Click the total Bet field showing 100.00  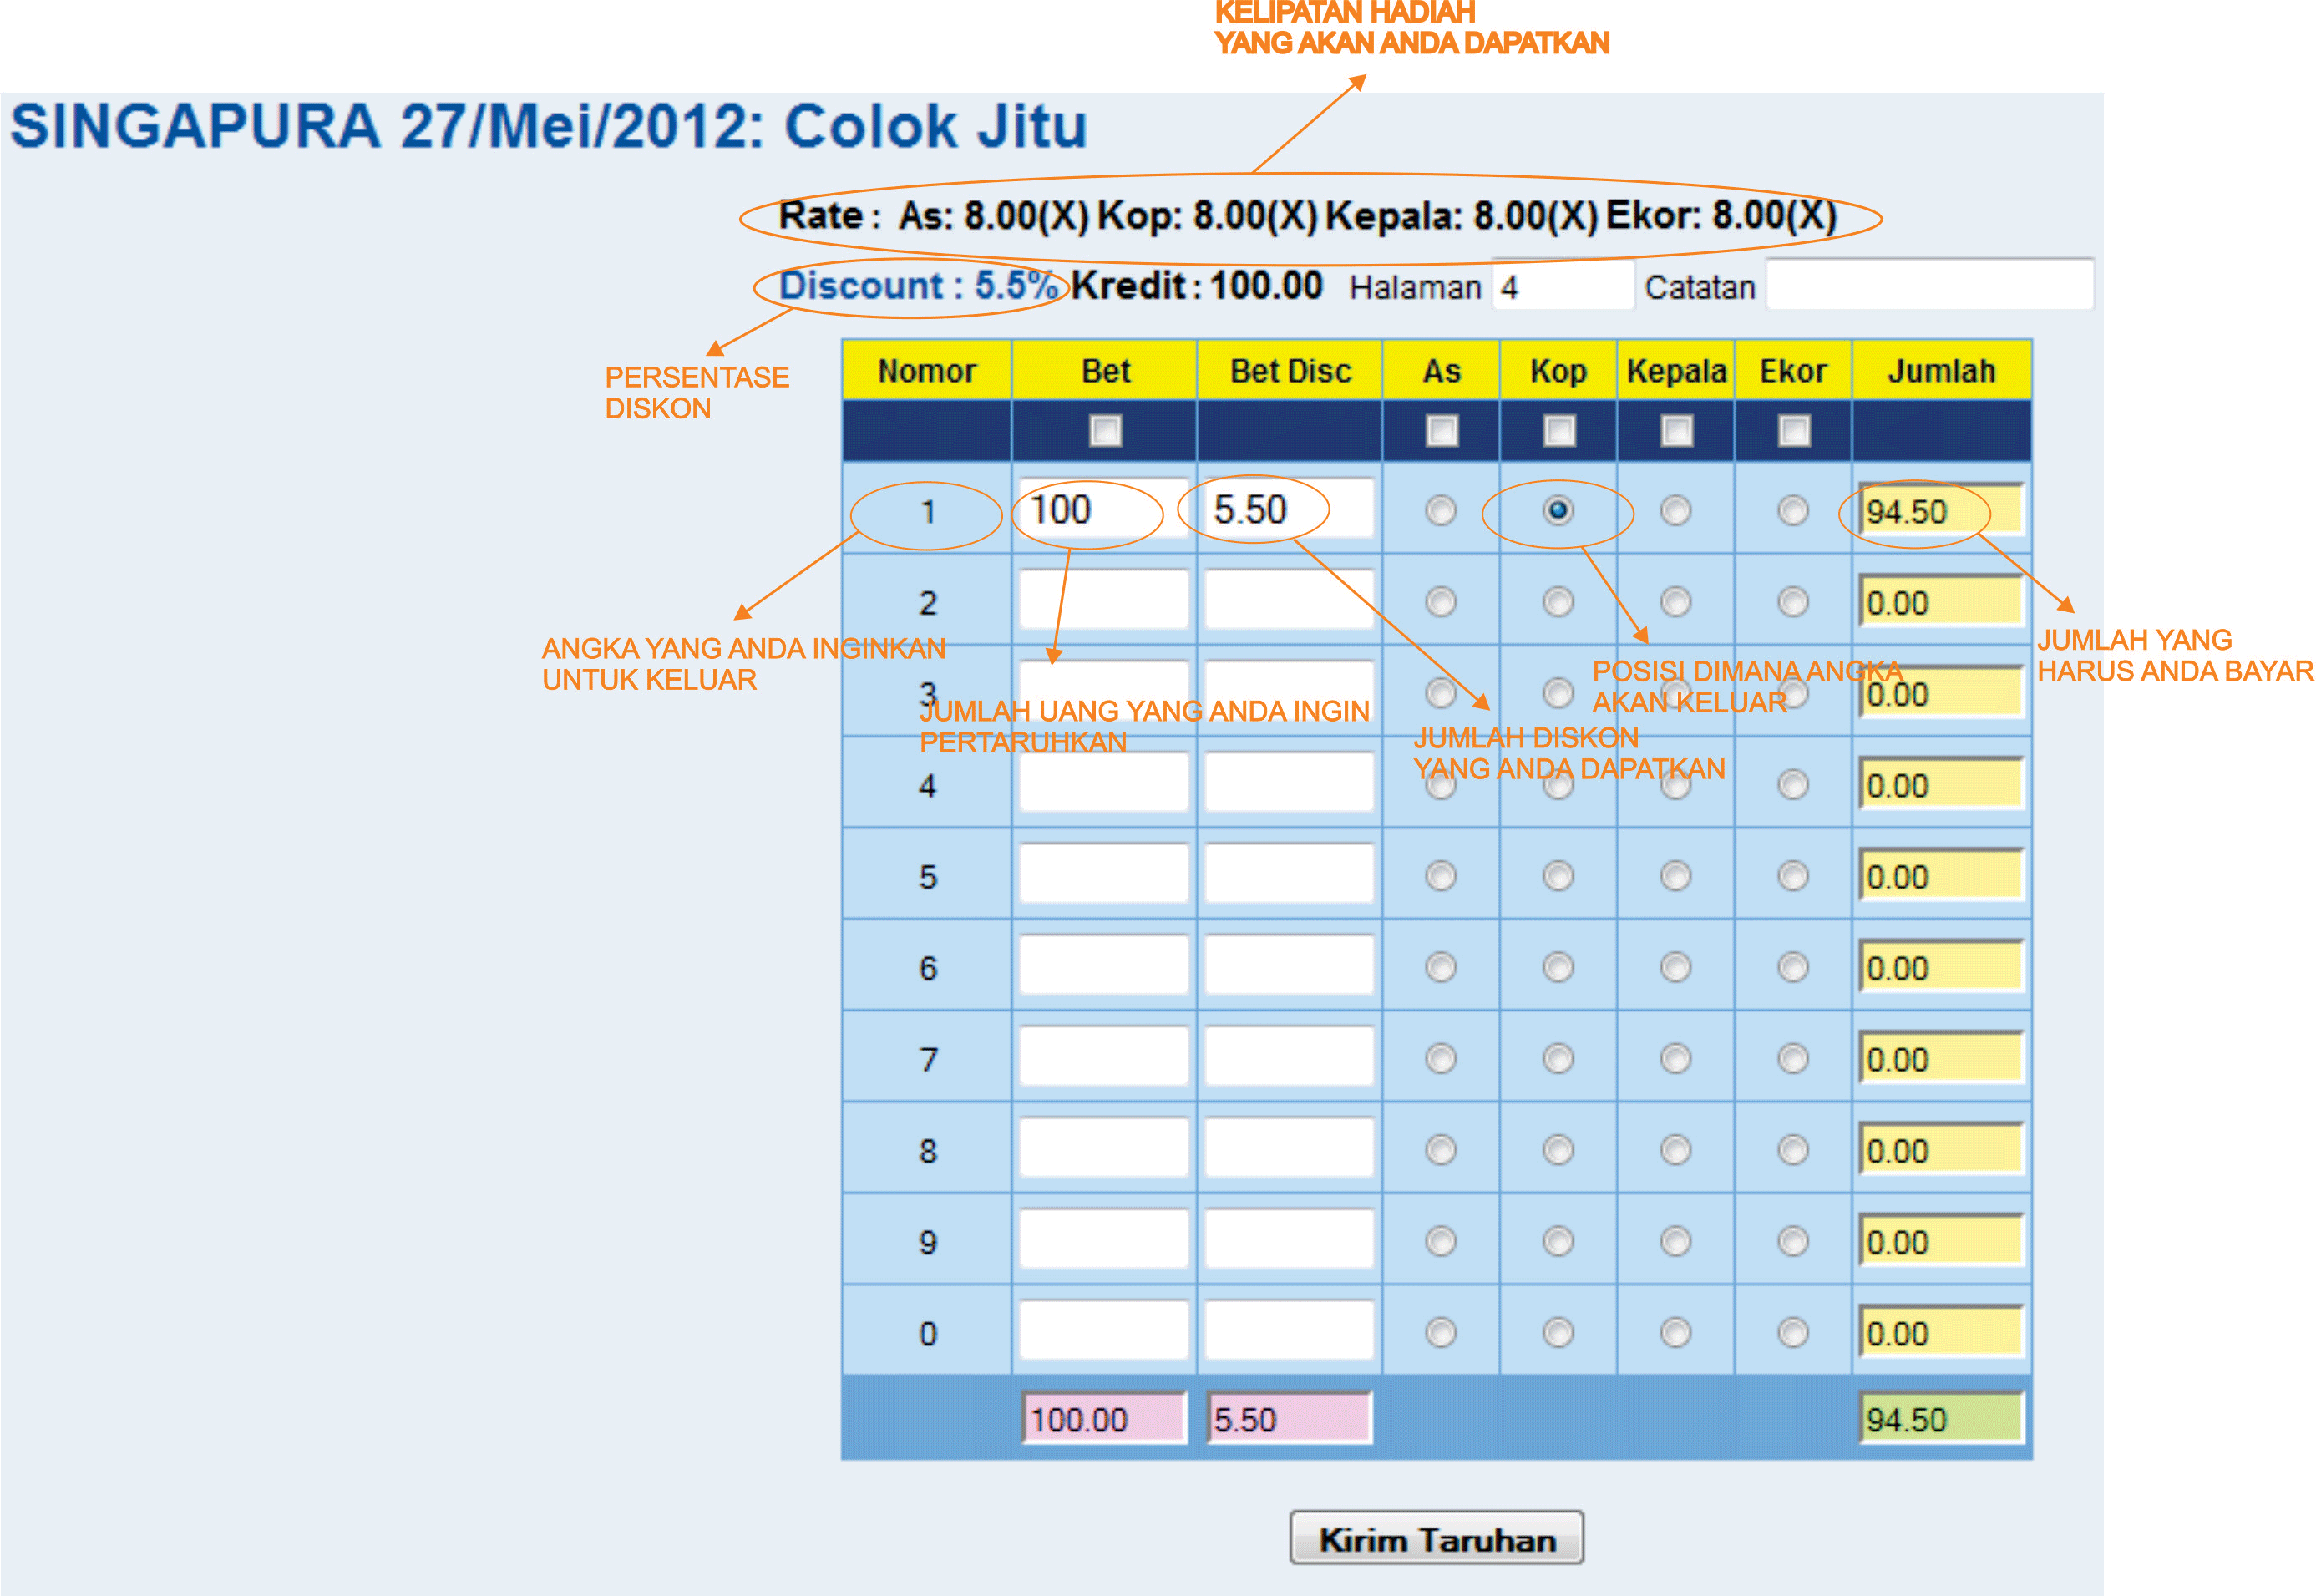(1104, 1418)
